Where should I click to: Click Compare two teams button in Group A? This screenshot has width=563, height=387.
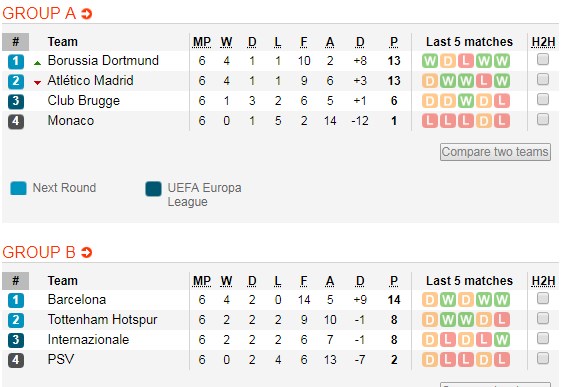pos(495,152)
